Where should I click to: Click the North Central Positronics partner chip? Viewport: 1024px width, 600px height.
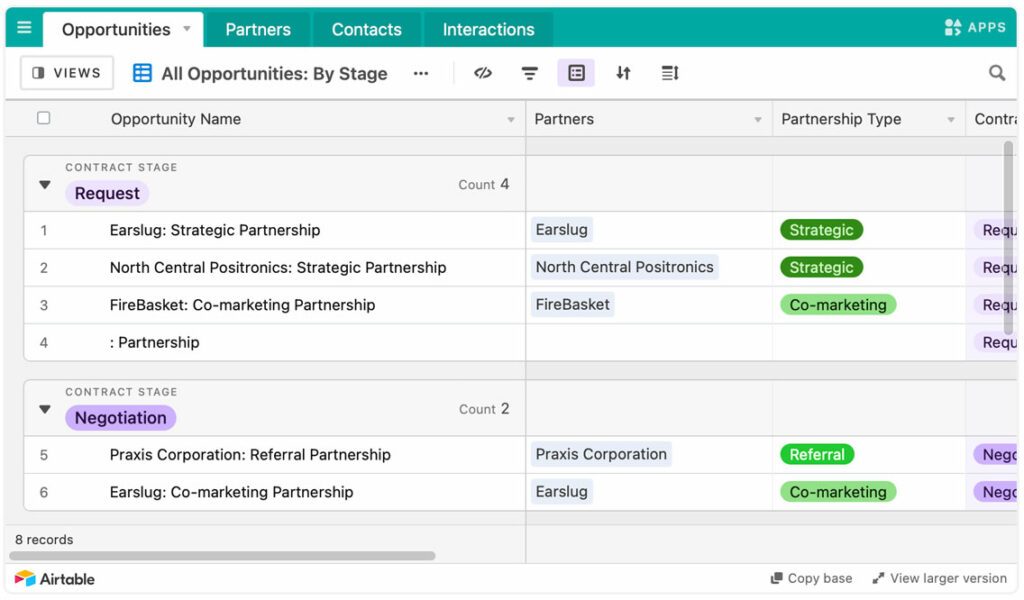click(624, 267)
